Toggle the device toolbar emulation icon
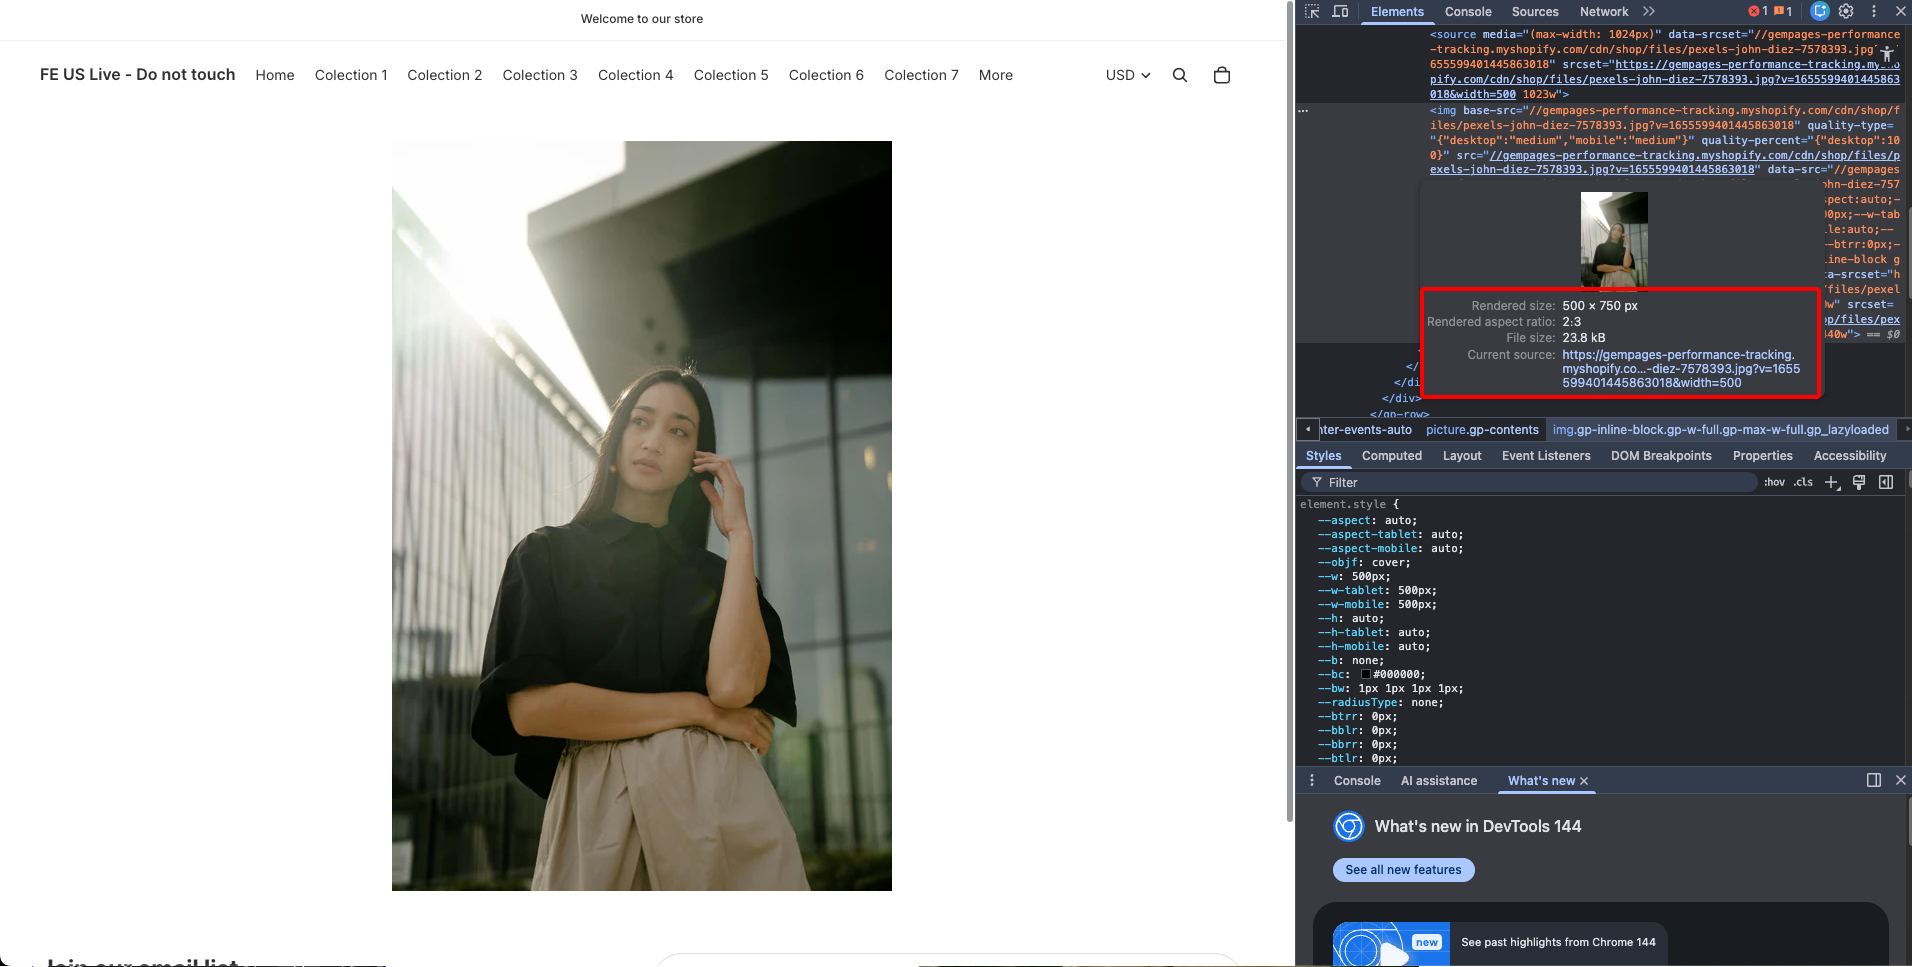 [1340, 12]
